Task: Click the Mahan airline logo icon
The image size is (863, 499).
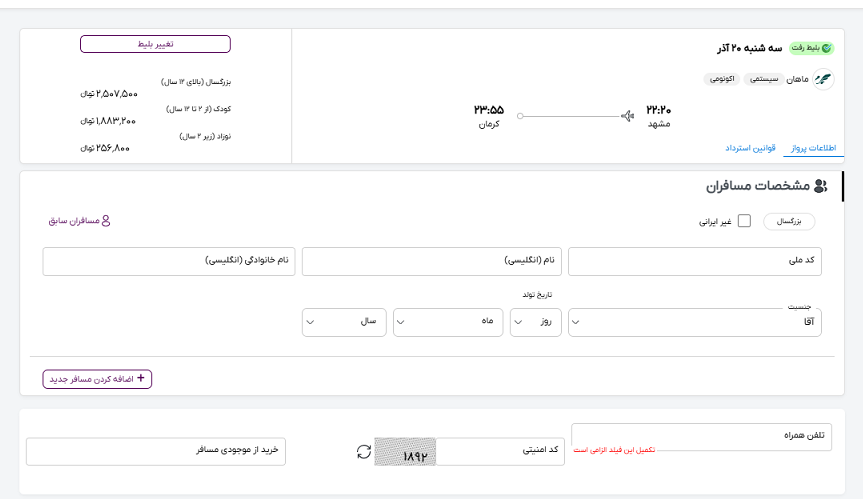Action: pyautogui.click(x=823, y=79)
